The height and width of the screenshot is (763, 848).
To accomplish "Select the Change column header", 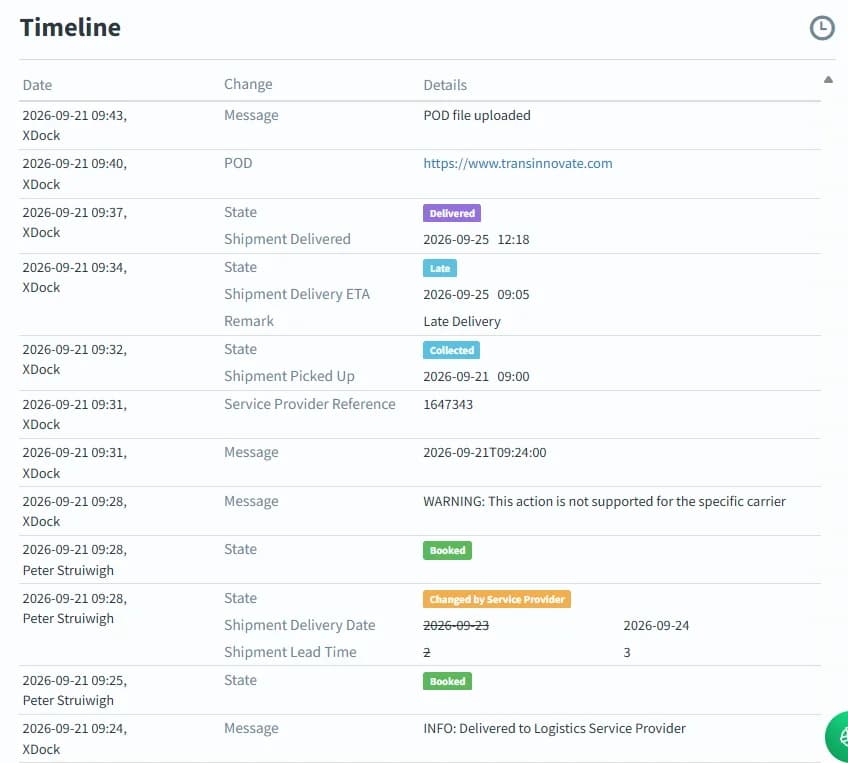I will 248,84.
